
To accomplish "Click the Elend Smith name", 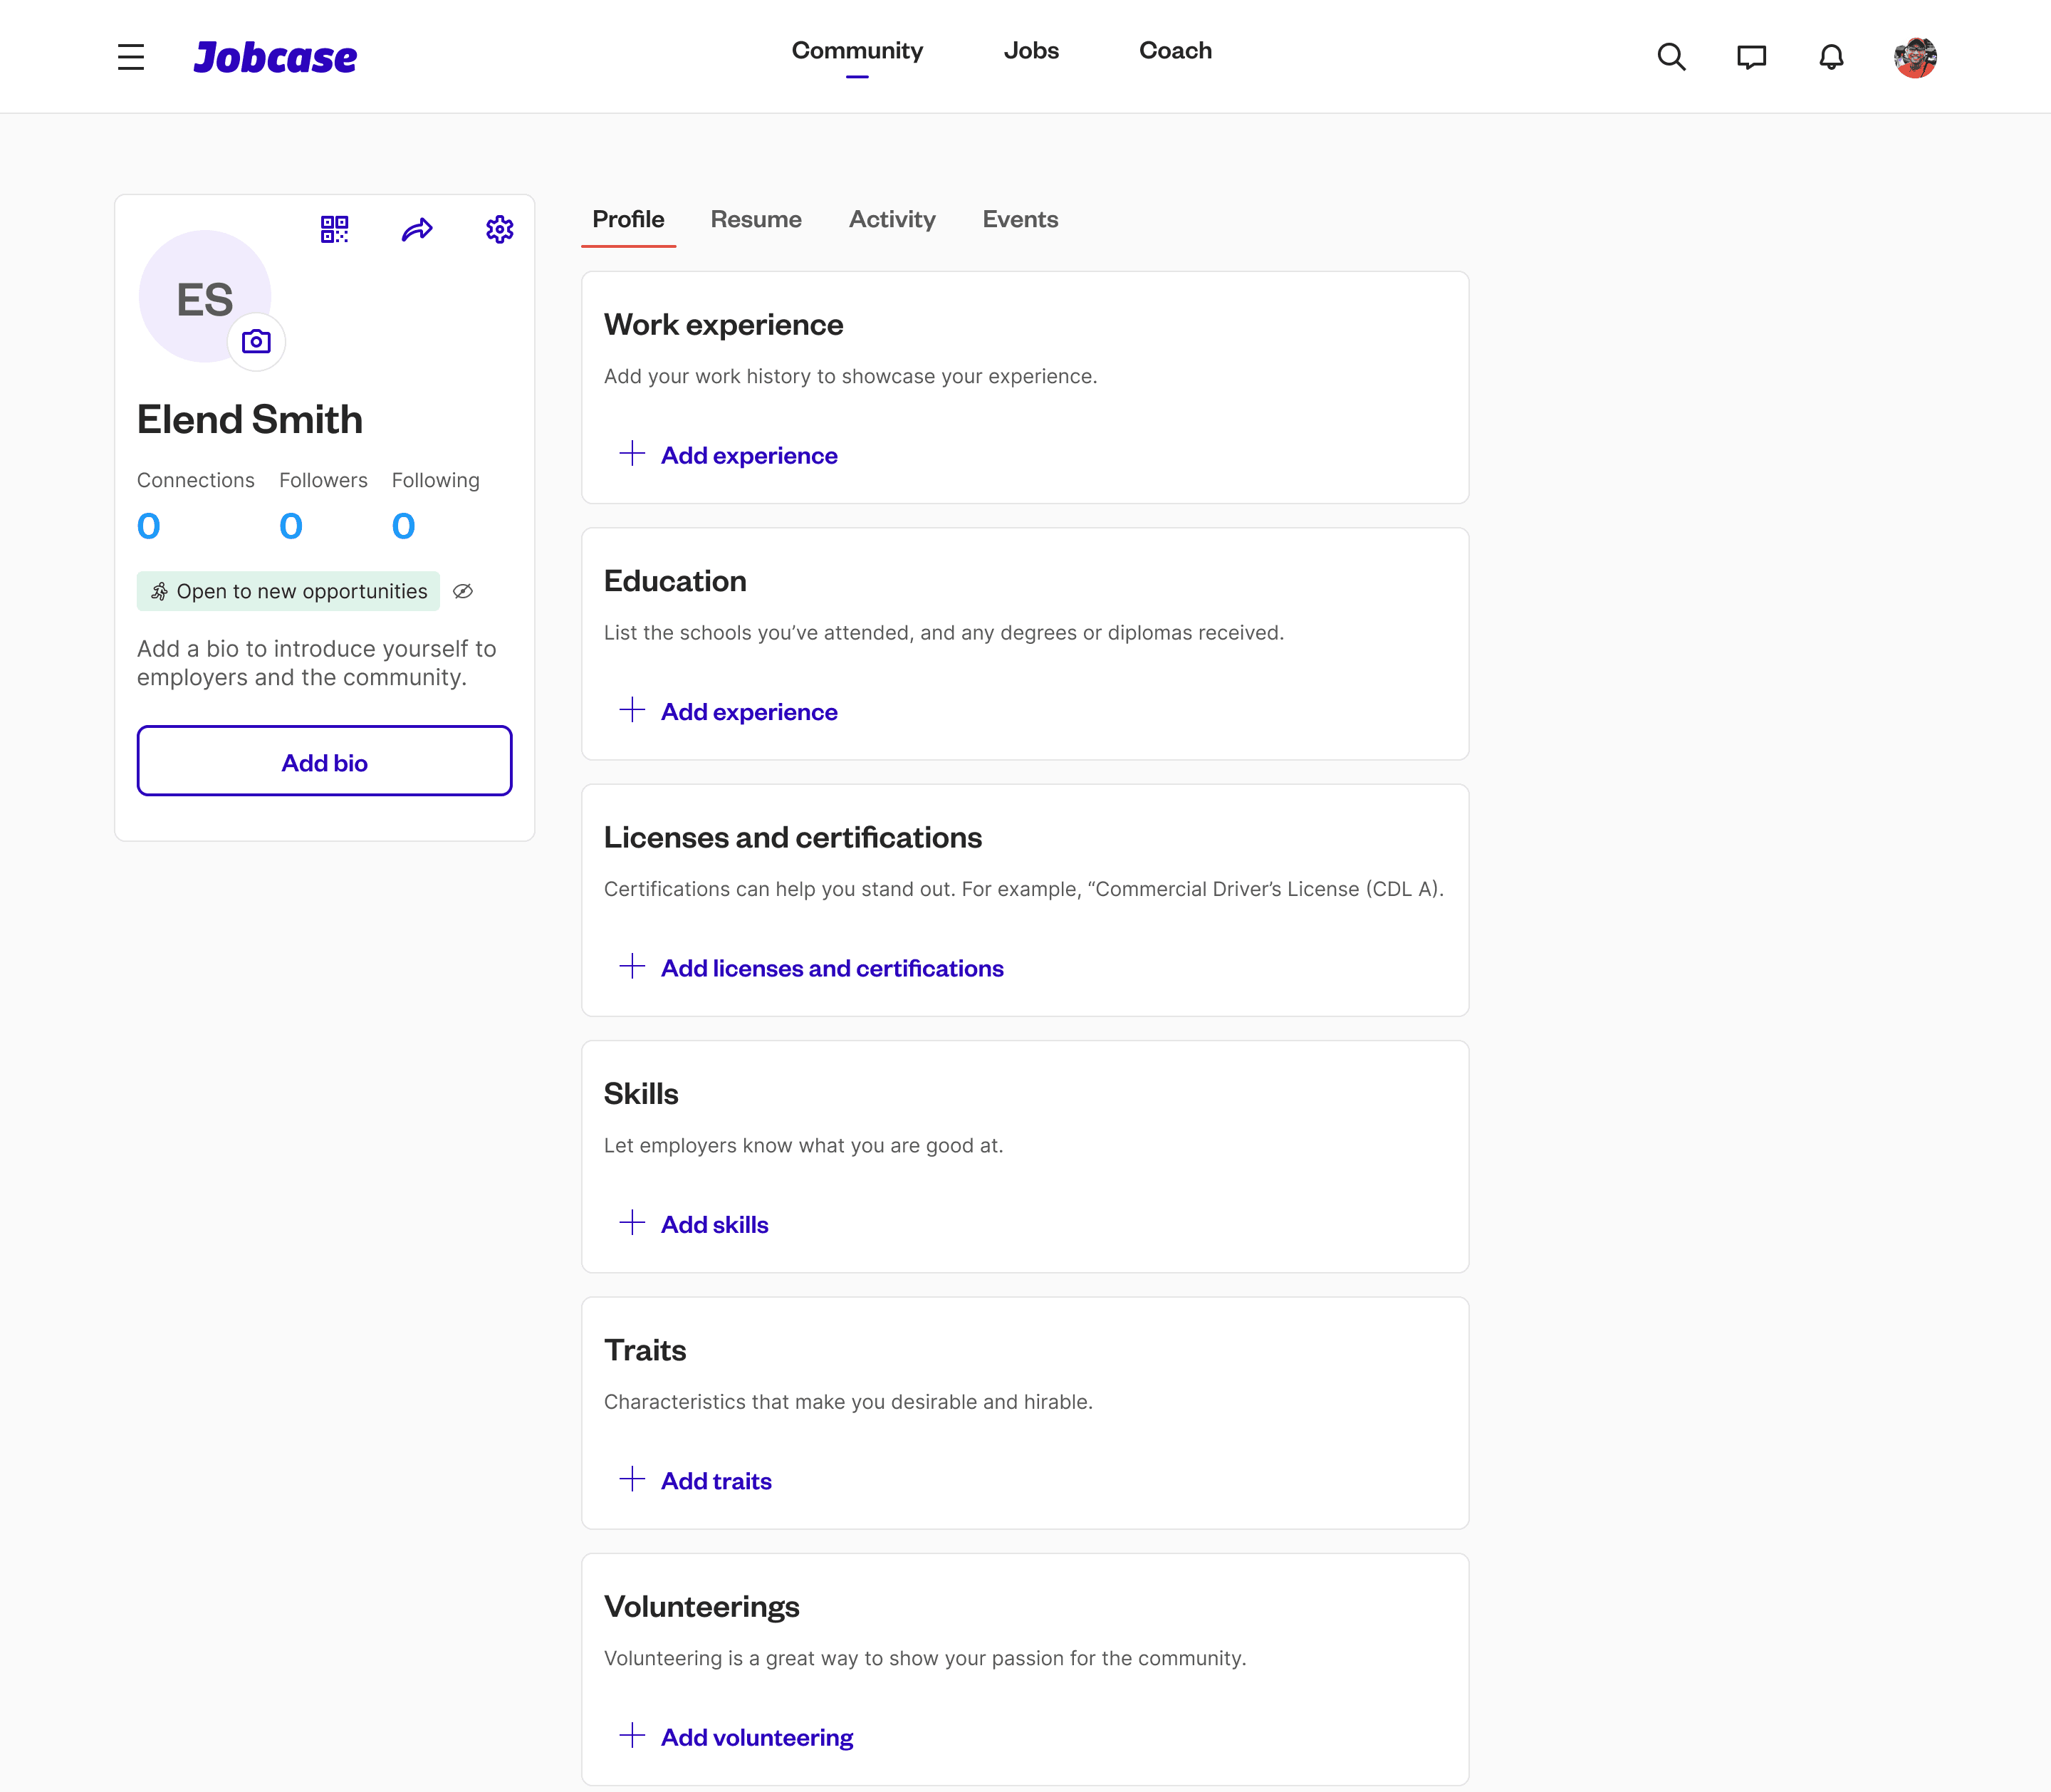I will tap(250, 419).
